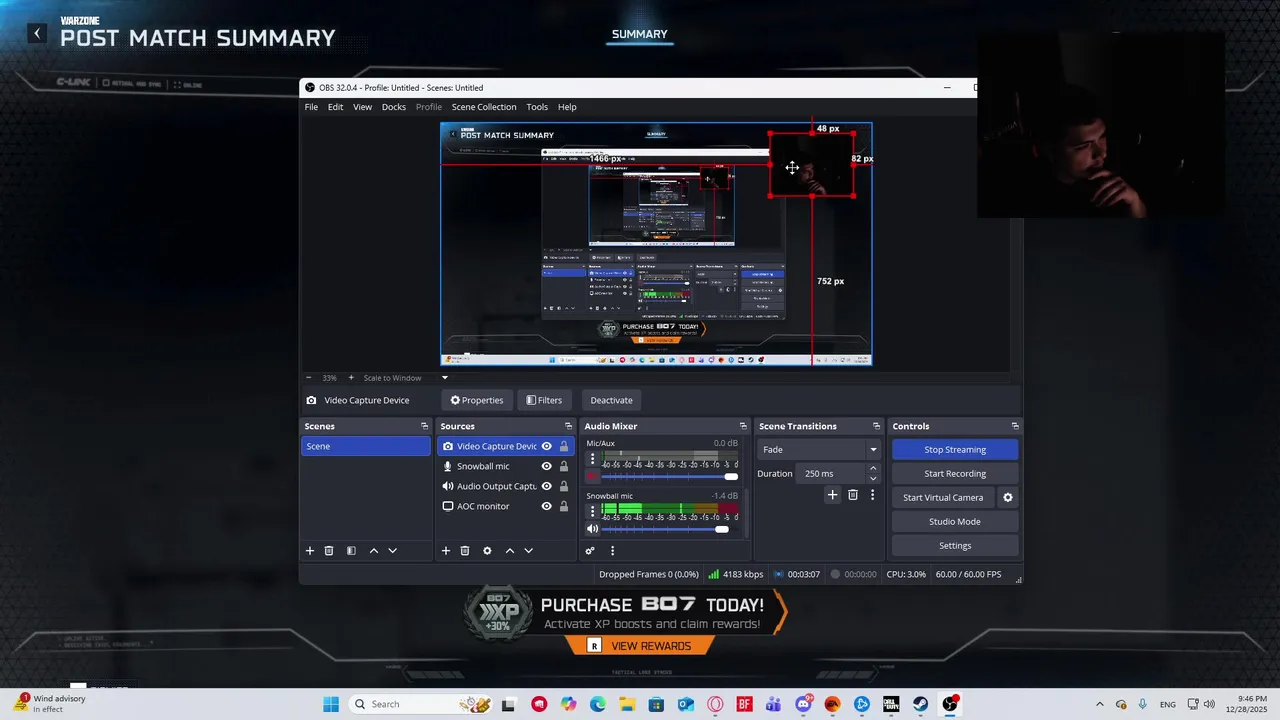Undock the Scene Transitions panel
This screenshot has width=1280, height=720.
click(877, 426)
